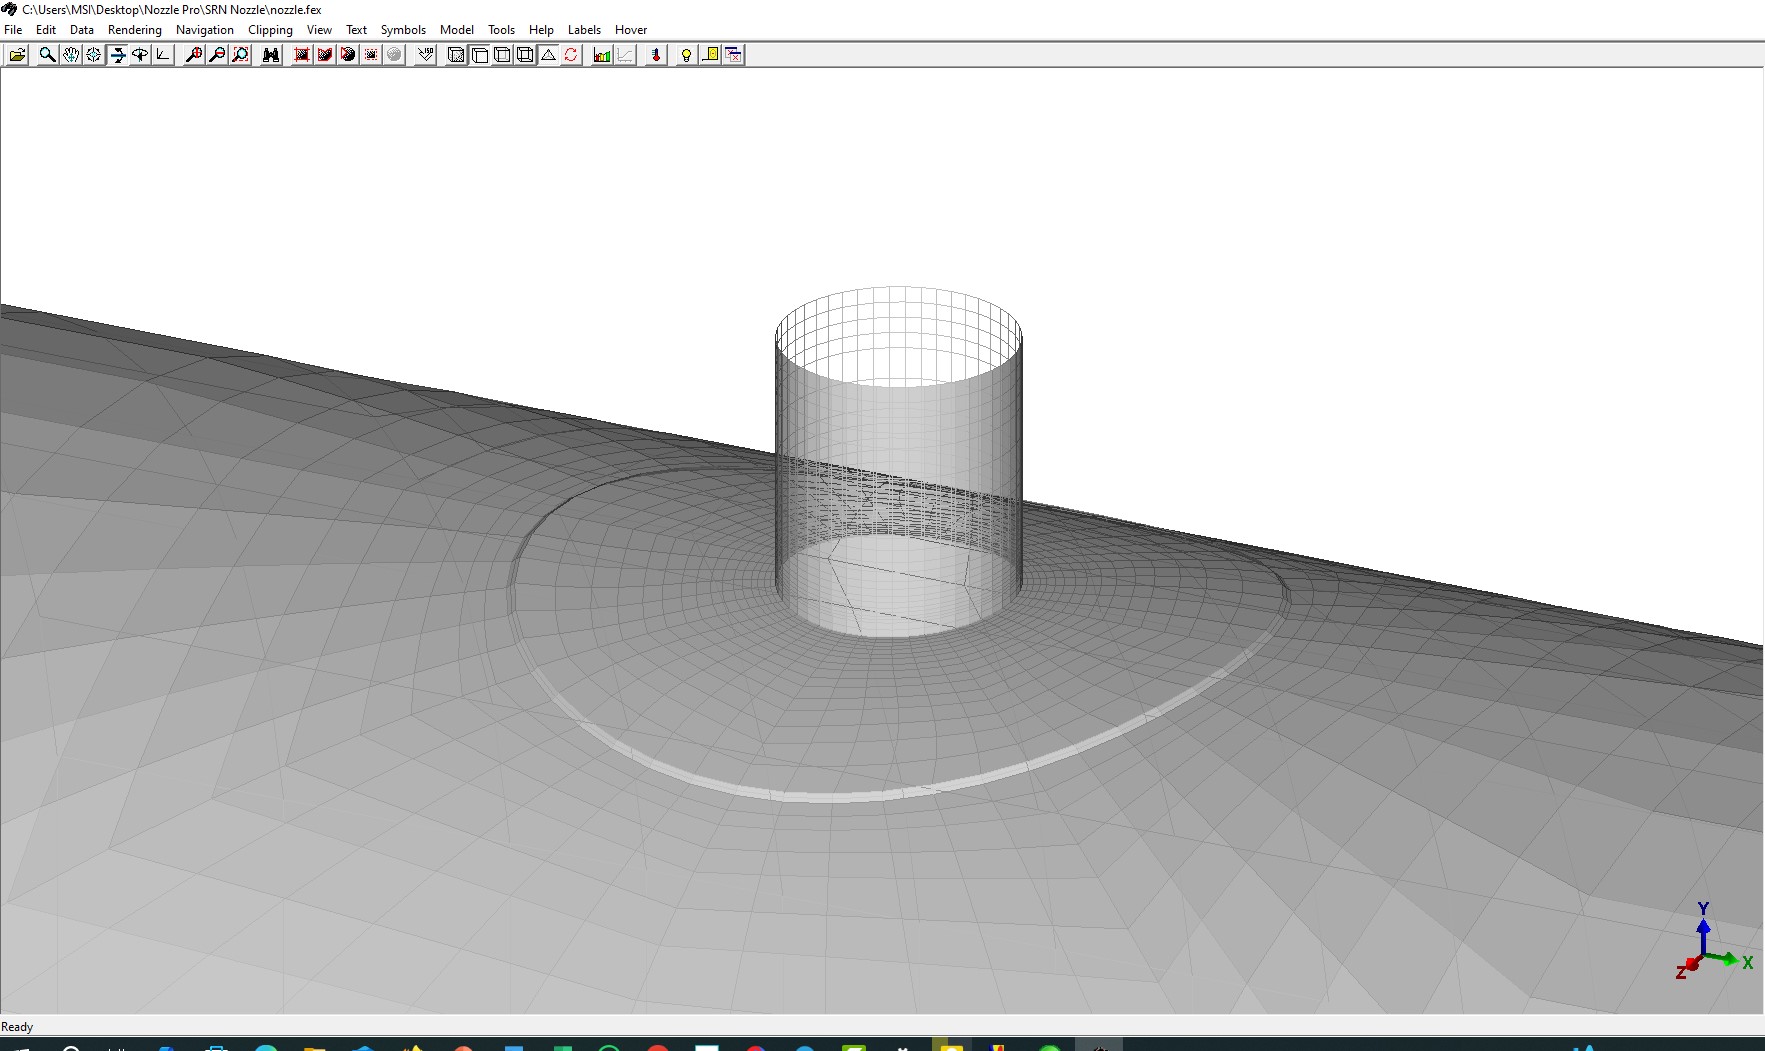This screenshot has height=1051, width=1765.
Task: Select the magnifying glass zoom tool
Action: pyautogui.click(x=47, y=55)
